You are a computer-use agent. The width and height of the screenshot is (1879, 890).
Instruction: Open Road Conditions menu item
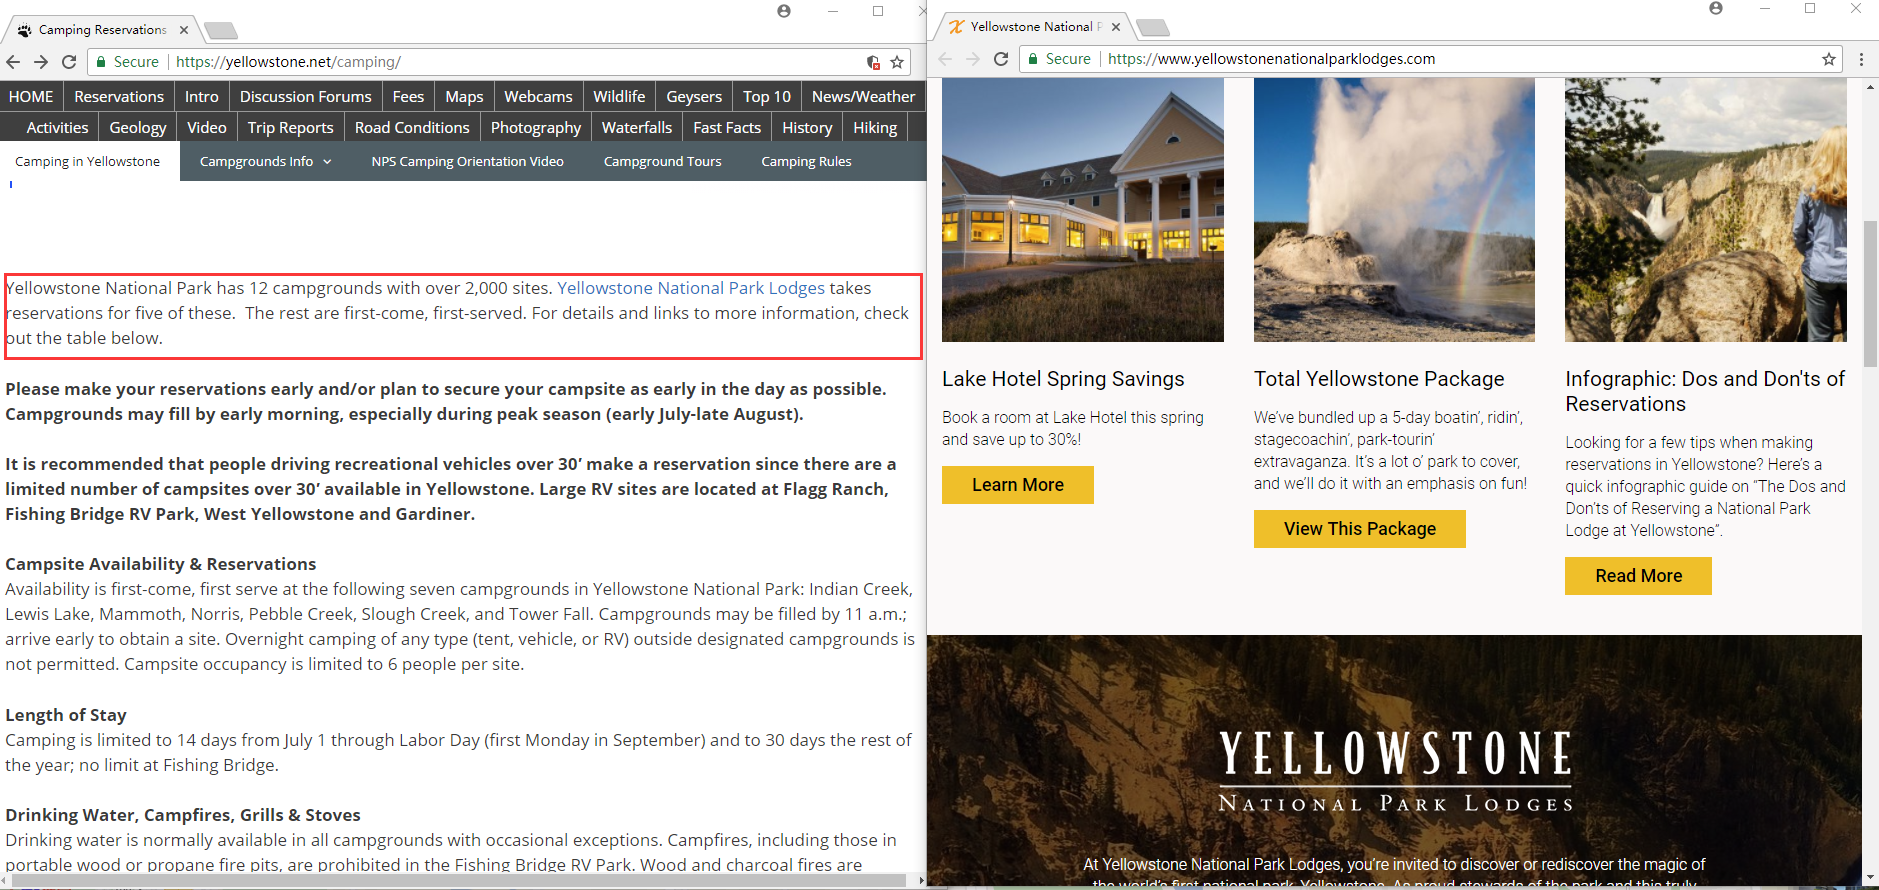coord(412,128)
